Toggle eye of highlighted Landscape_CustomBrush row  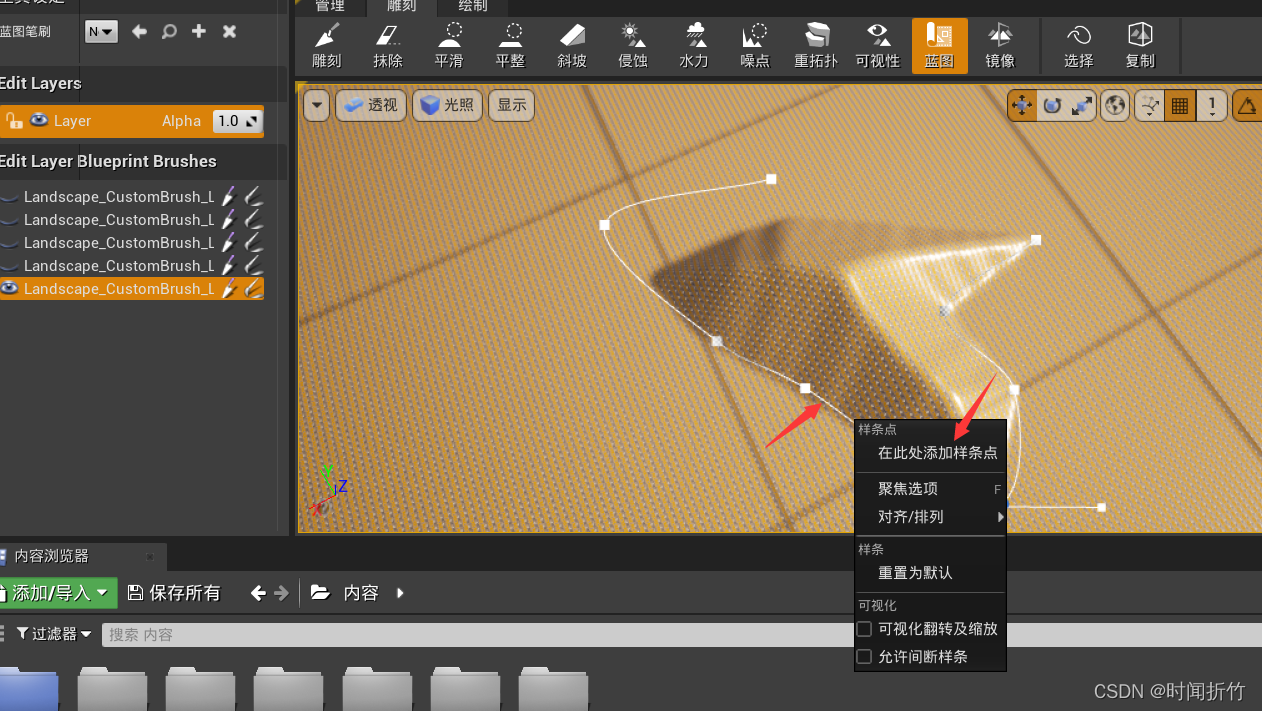10,288
